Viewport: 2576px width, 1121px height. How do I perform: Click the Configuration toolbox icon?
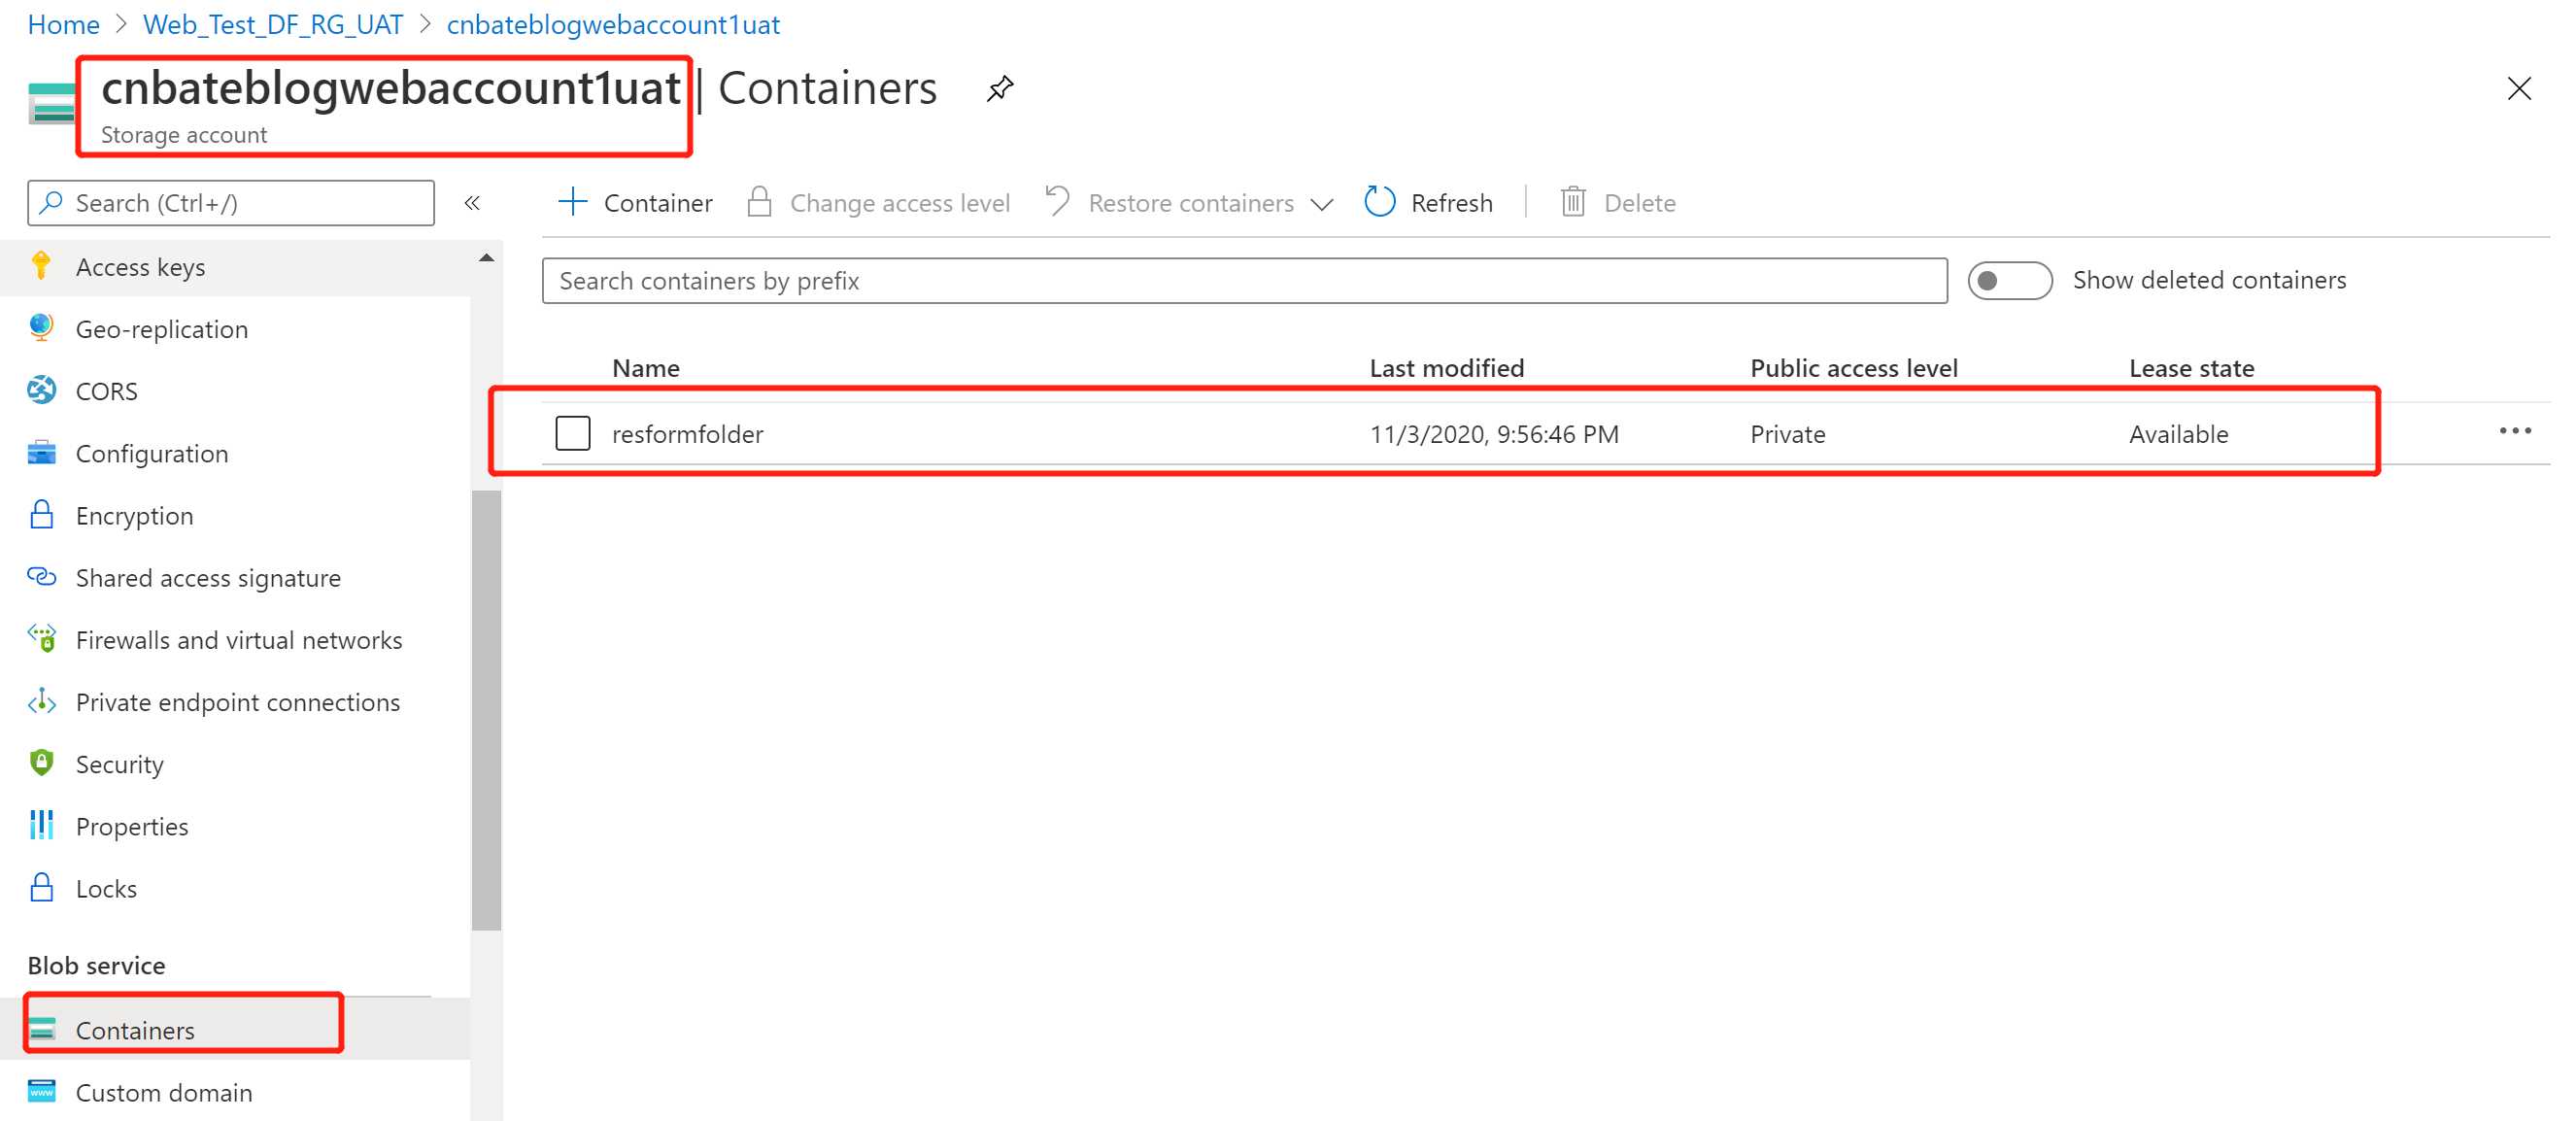(41, 452)
